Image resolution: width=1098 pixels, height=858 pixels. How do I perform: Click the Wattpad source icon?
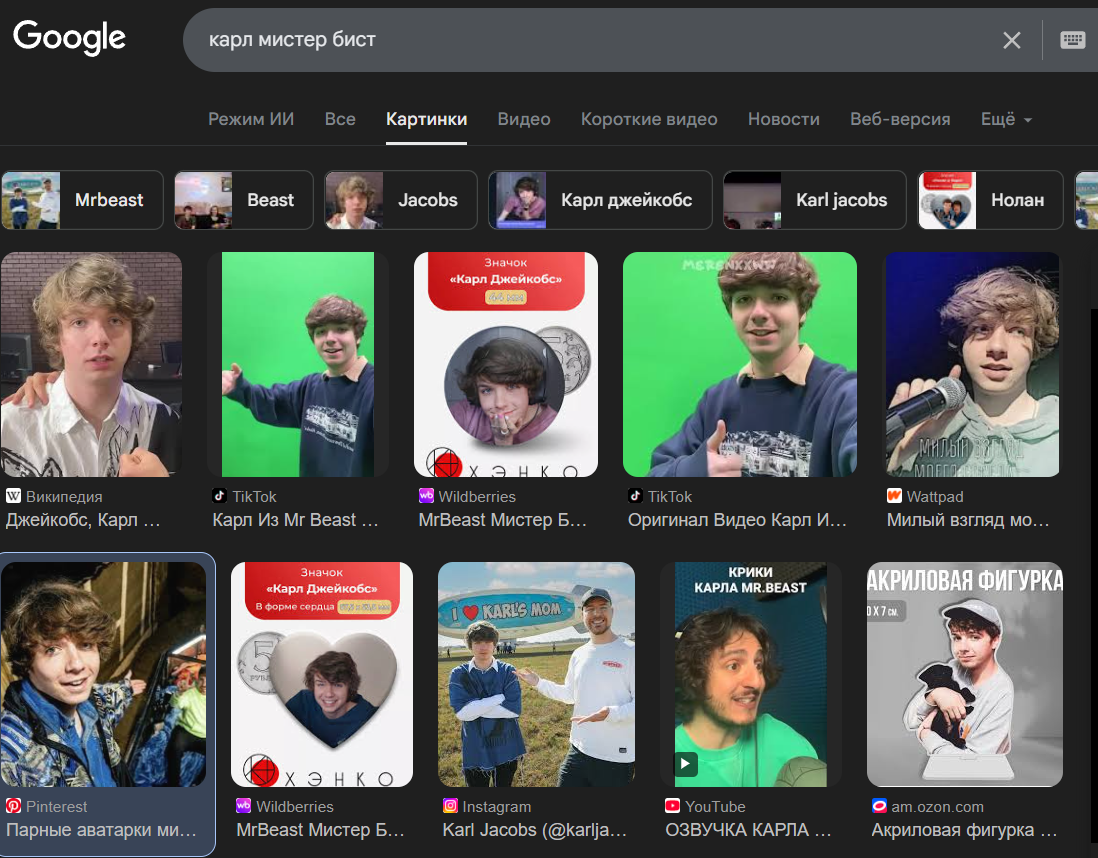coord(894,496)
